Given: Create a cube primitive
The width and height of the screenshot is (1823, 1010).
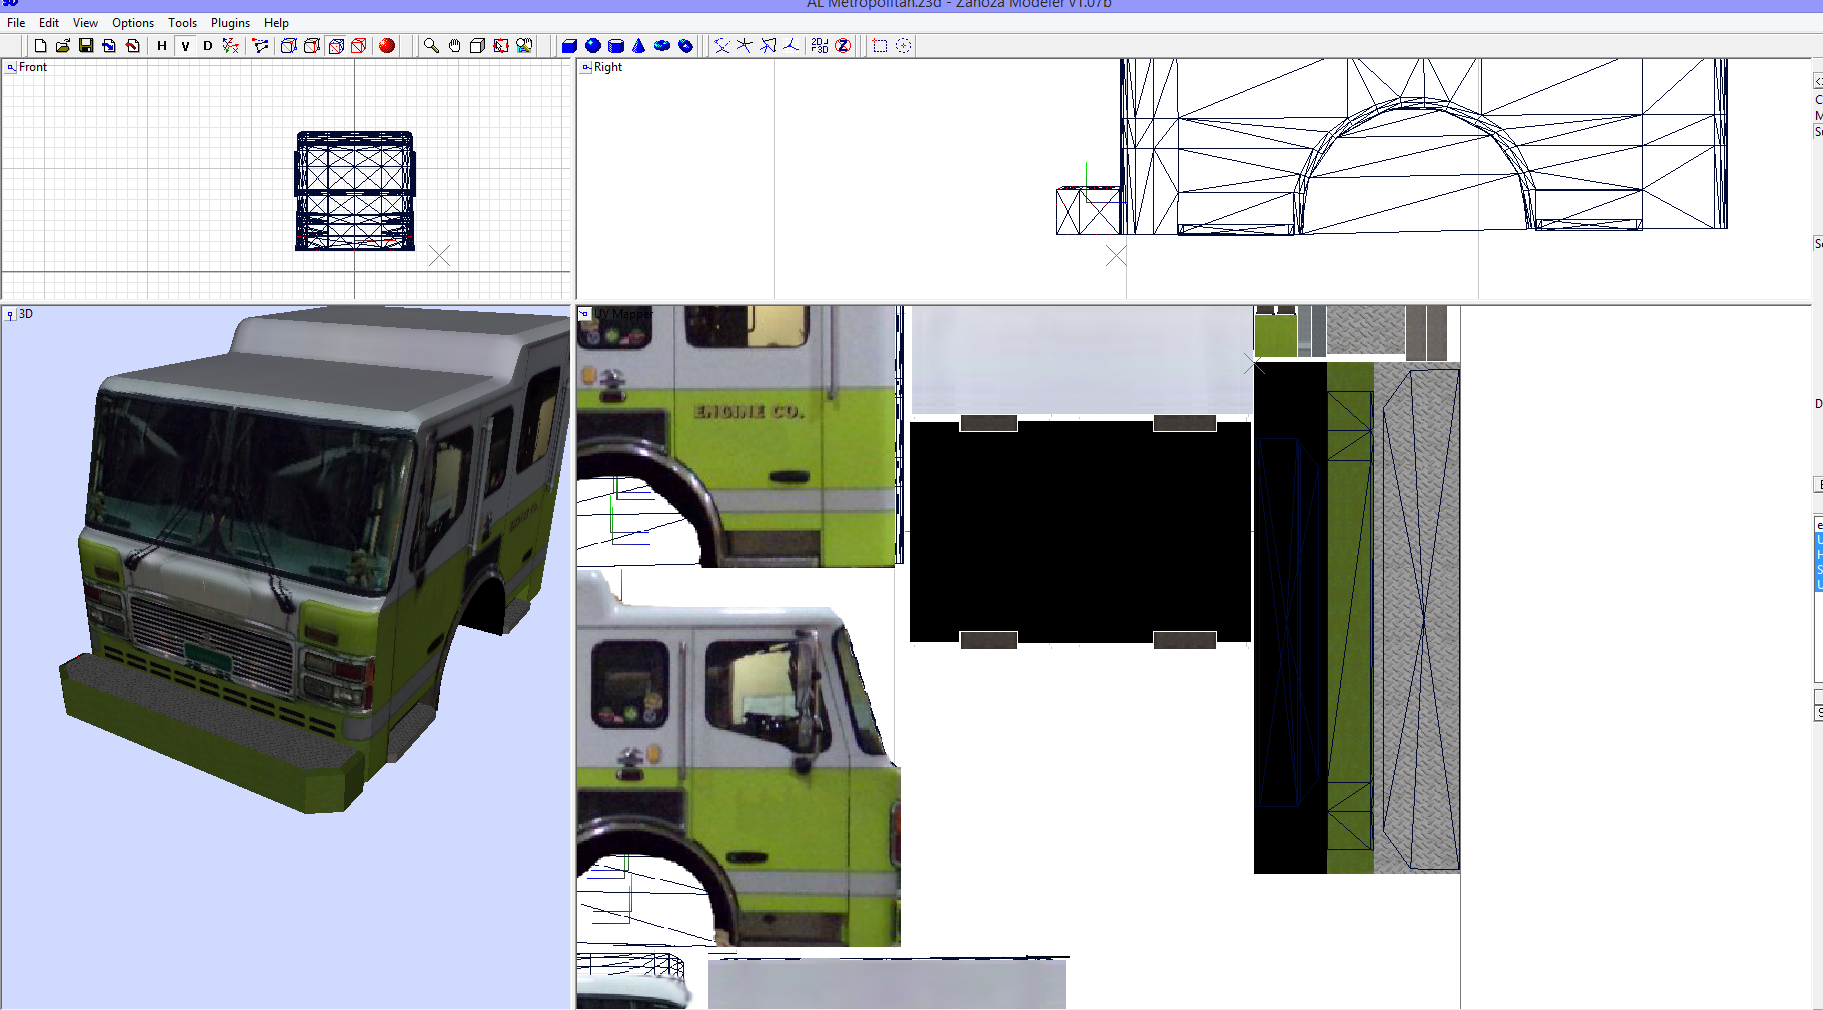Looking at the screenshot, I should 570,45.
